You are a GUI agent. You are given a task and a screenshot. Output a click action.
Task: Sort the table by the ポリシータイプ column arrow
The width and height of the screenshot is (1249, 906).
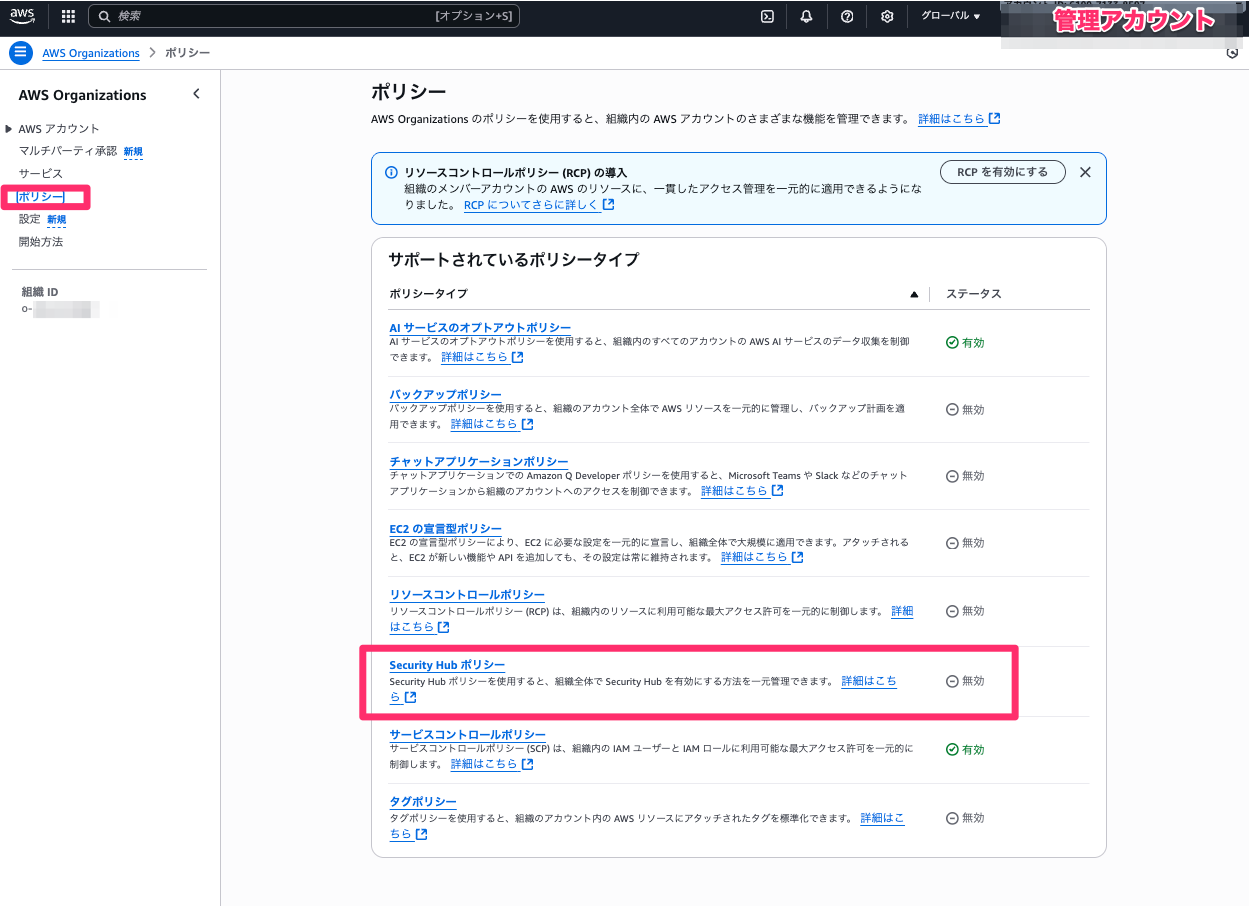913,294
